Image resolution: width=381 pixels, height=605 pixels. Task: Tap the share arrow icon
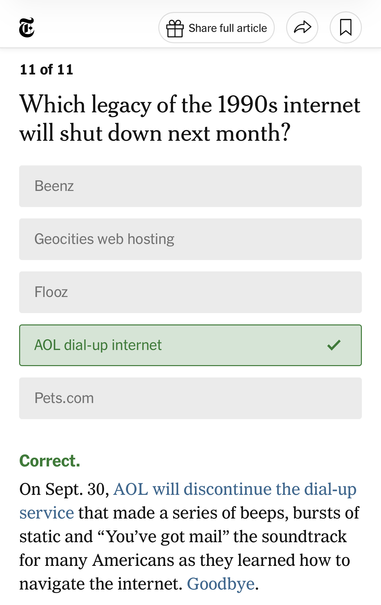(302, 28)
